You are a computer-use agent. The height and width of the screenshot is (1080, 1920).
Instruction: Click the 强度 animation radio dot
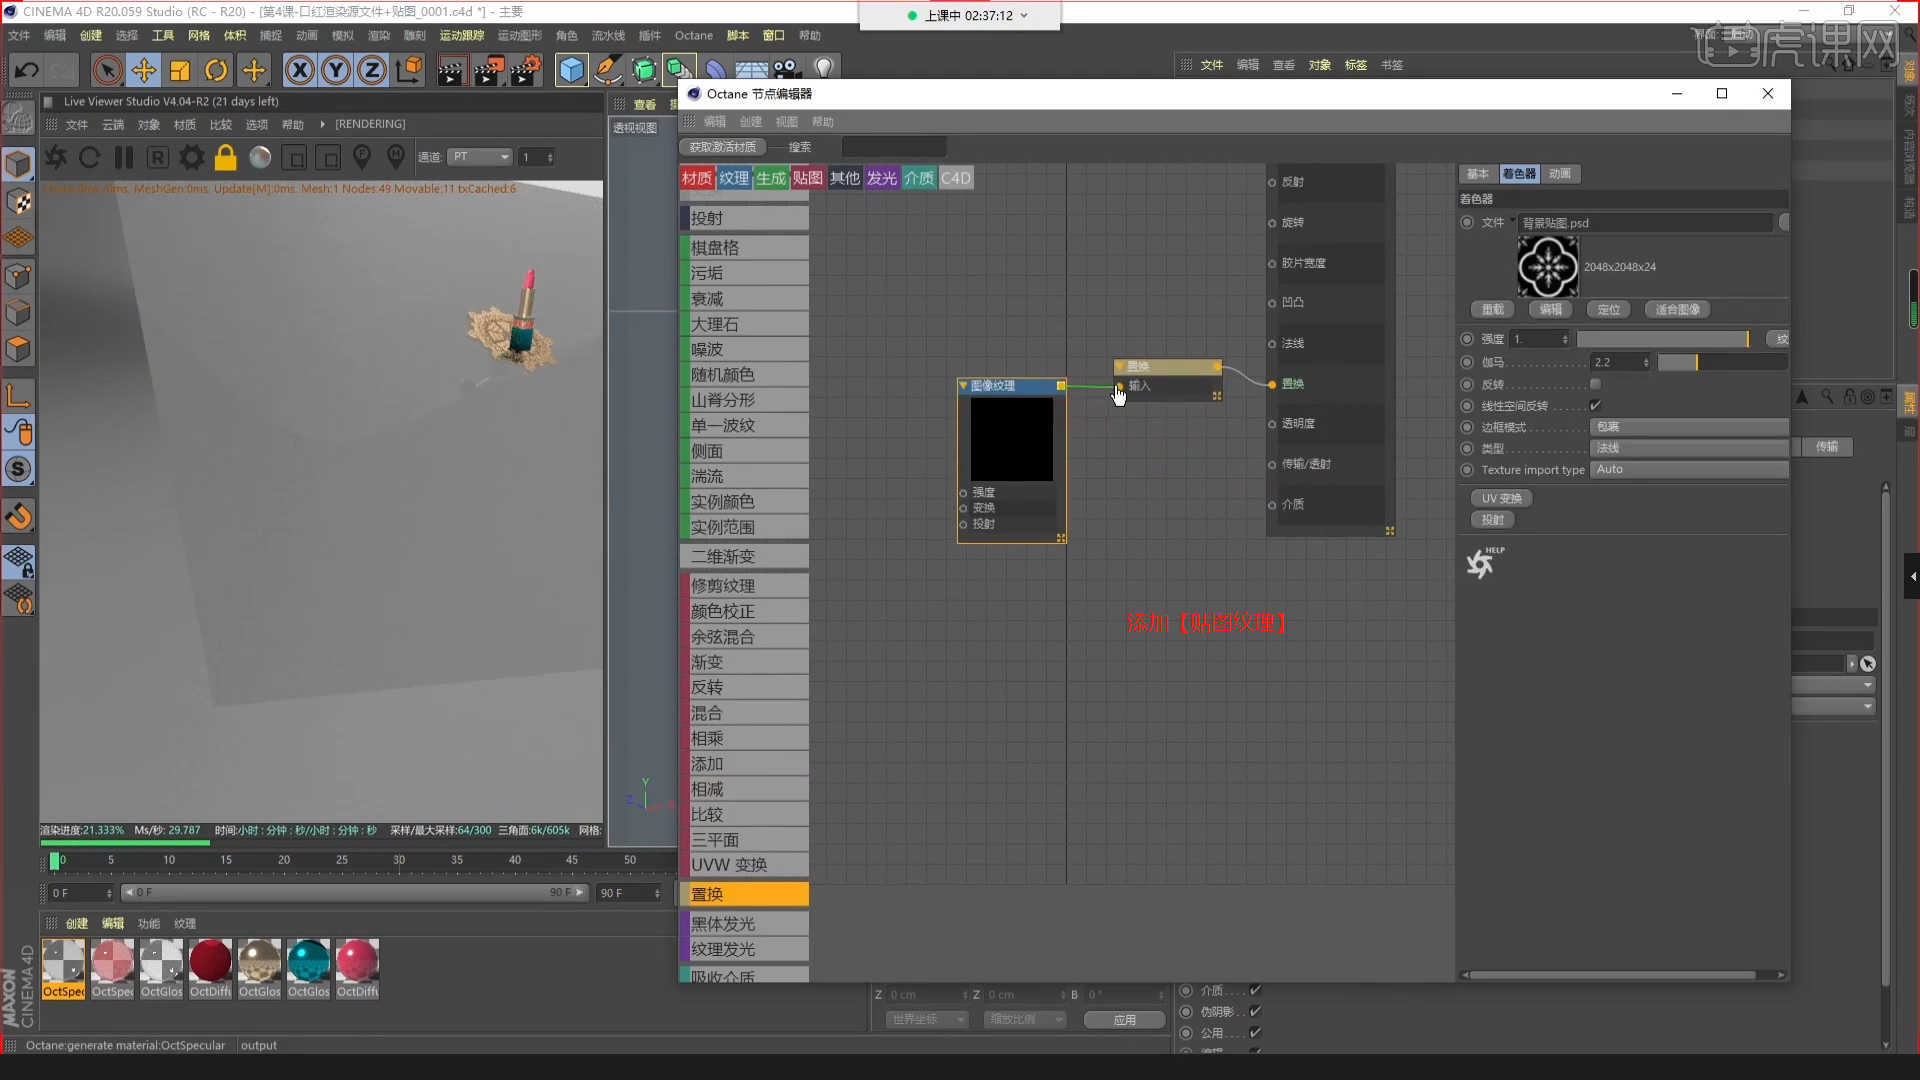coord(1467,339)
